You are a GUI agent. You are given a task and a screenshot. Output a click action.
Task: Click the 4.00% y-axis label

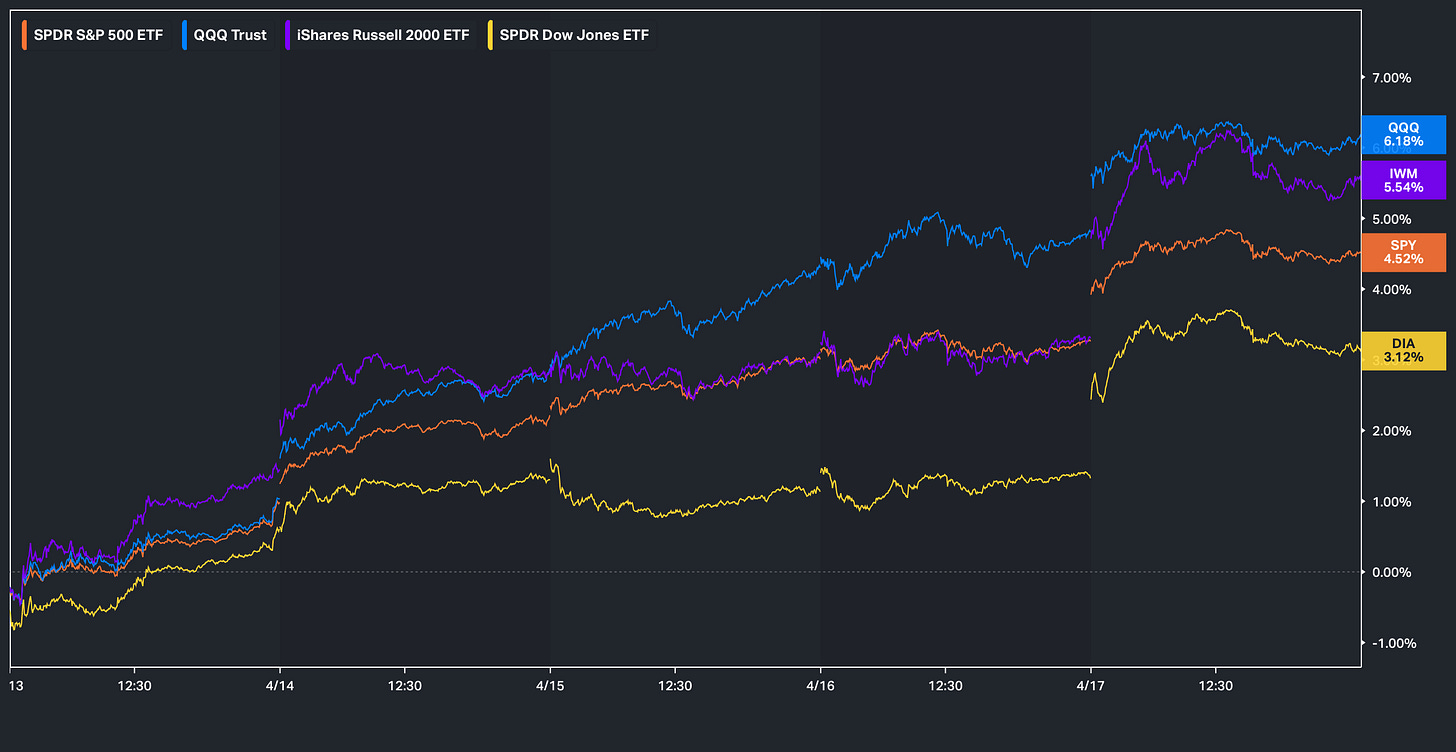tap(1391, 290)
